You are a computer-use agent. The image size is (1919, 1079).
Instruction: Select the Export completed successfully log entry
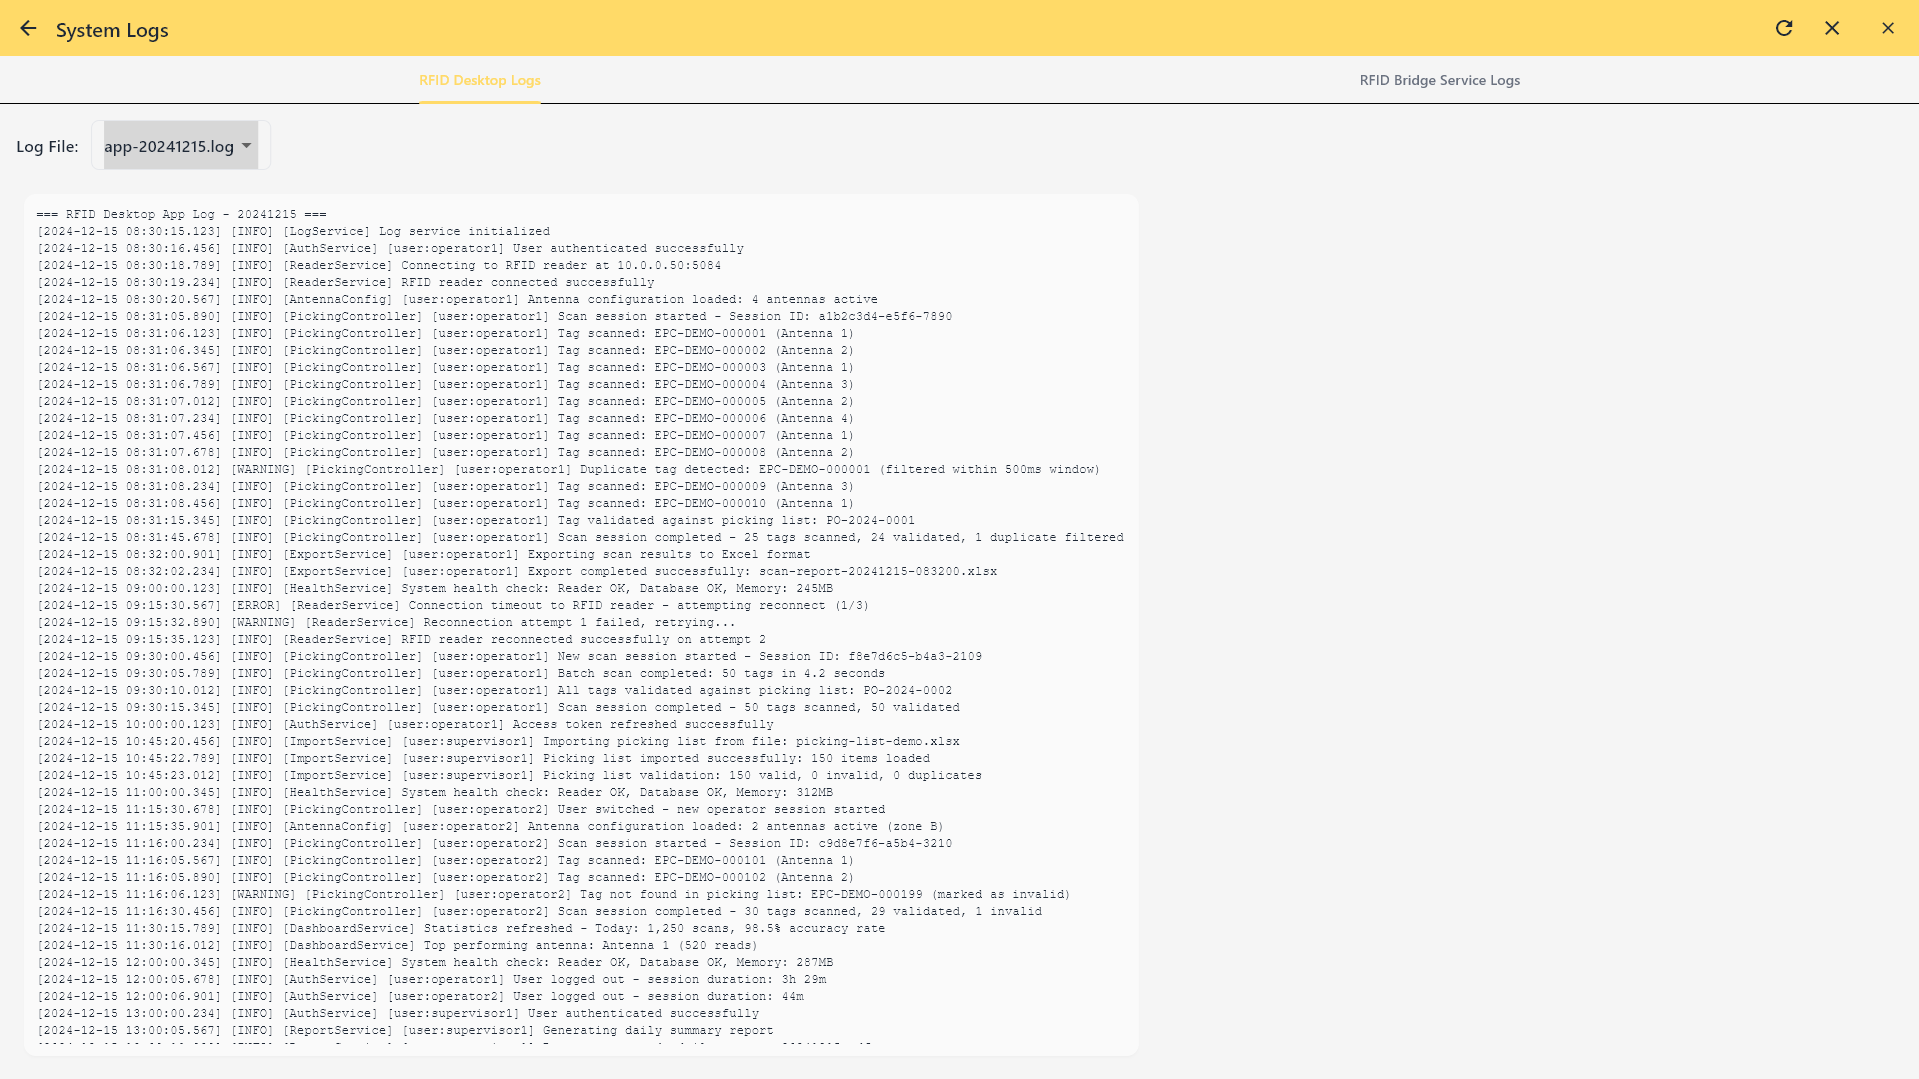pos(516,571)
